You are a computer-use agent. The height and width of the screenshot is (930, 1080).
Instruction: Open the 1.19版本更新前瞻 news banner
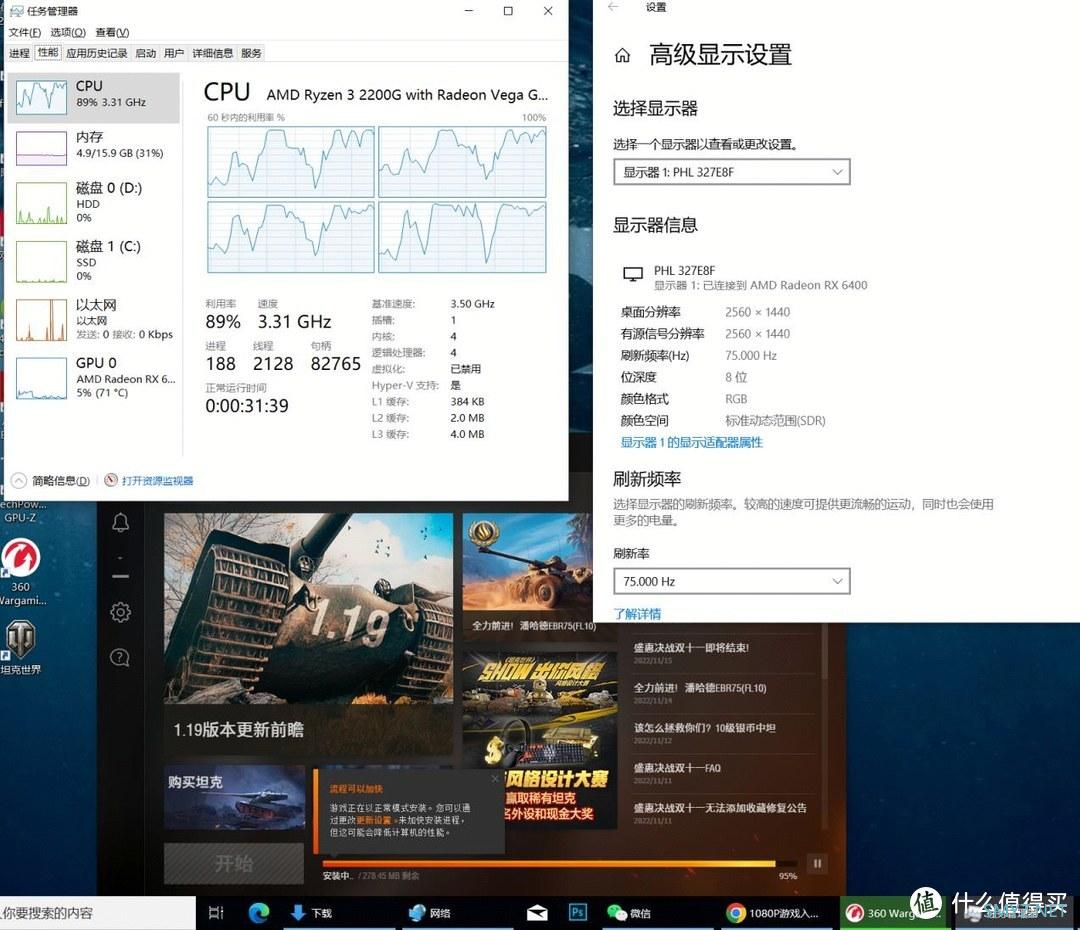[x=309, y=634]
